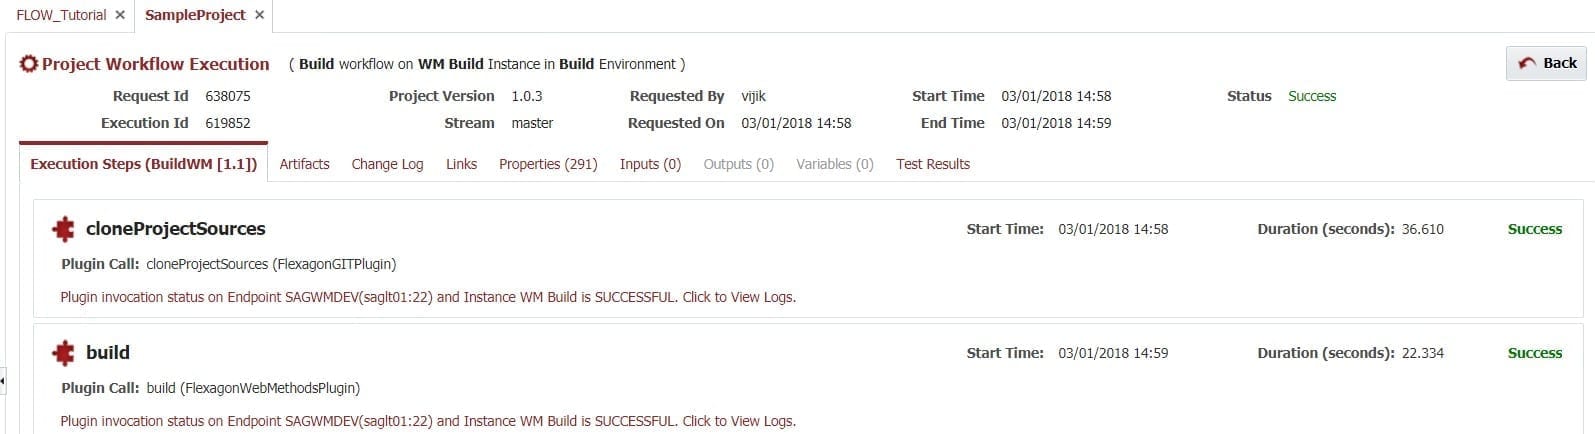The height and width of the screenshot is (434, 1595).
Task: Click the cloneProjectSources plugin puzzle icon
Action: coord(63,229)
